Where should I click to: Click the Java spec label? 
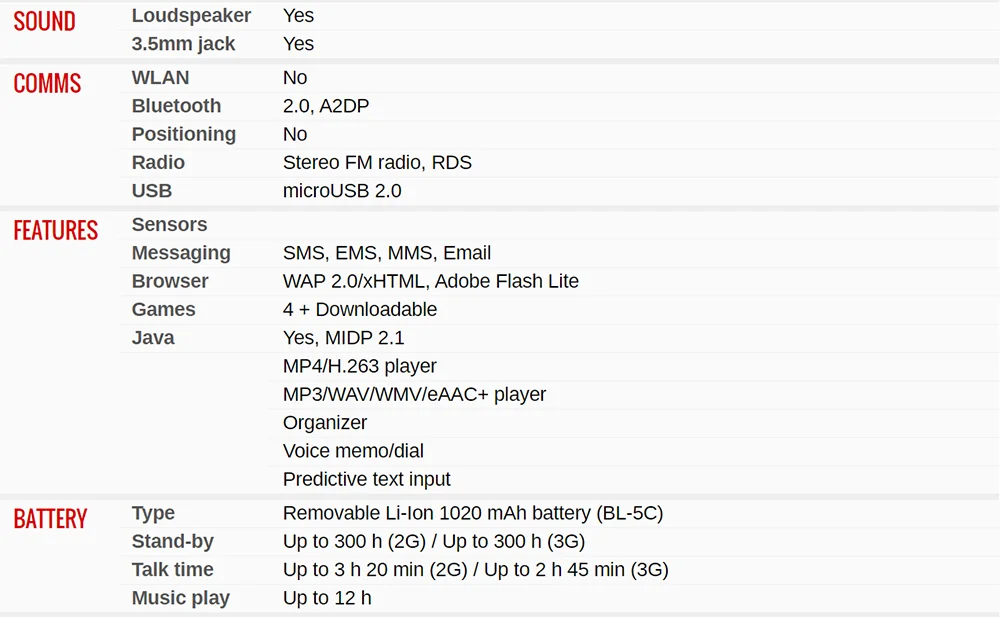[152, 337]
